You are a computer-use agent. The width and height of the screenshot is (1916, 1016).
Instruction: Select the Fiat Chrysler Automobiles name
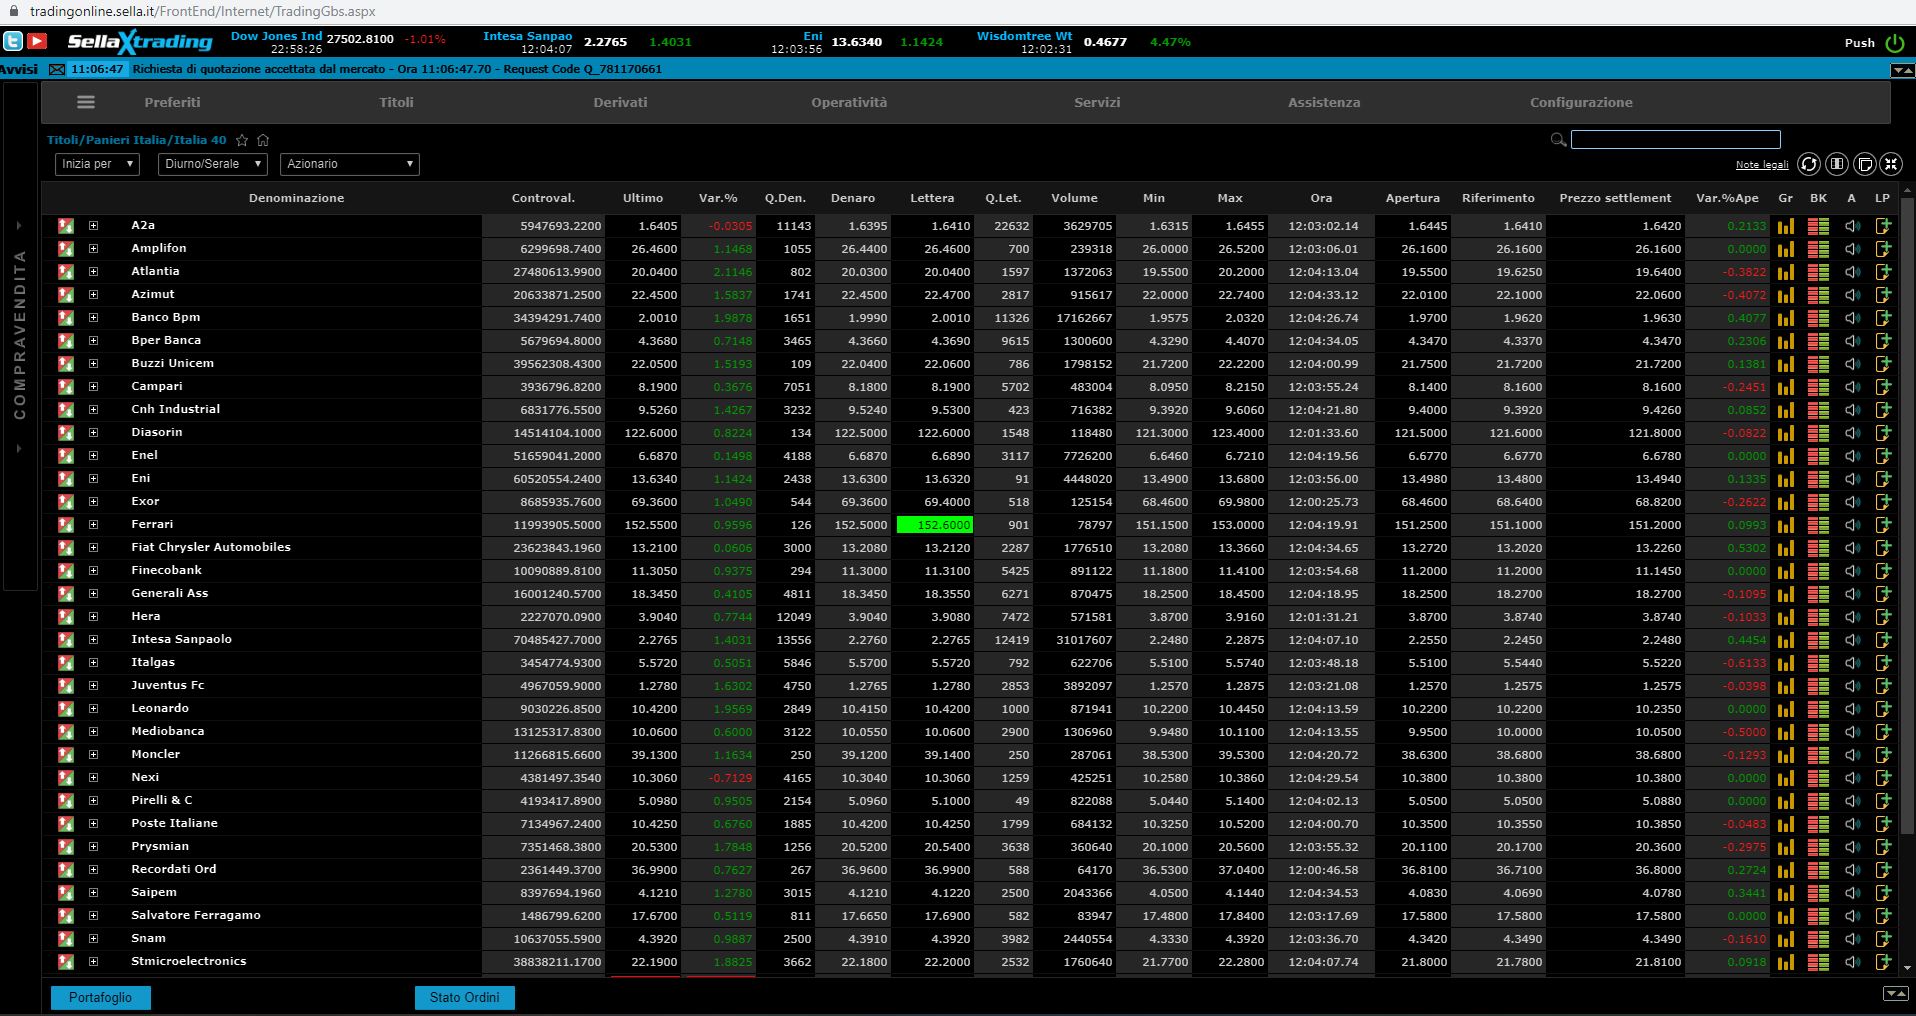point(211,548)
